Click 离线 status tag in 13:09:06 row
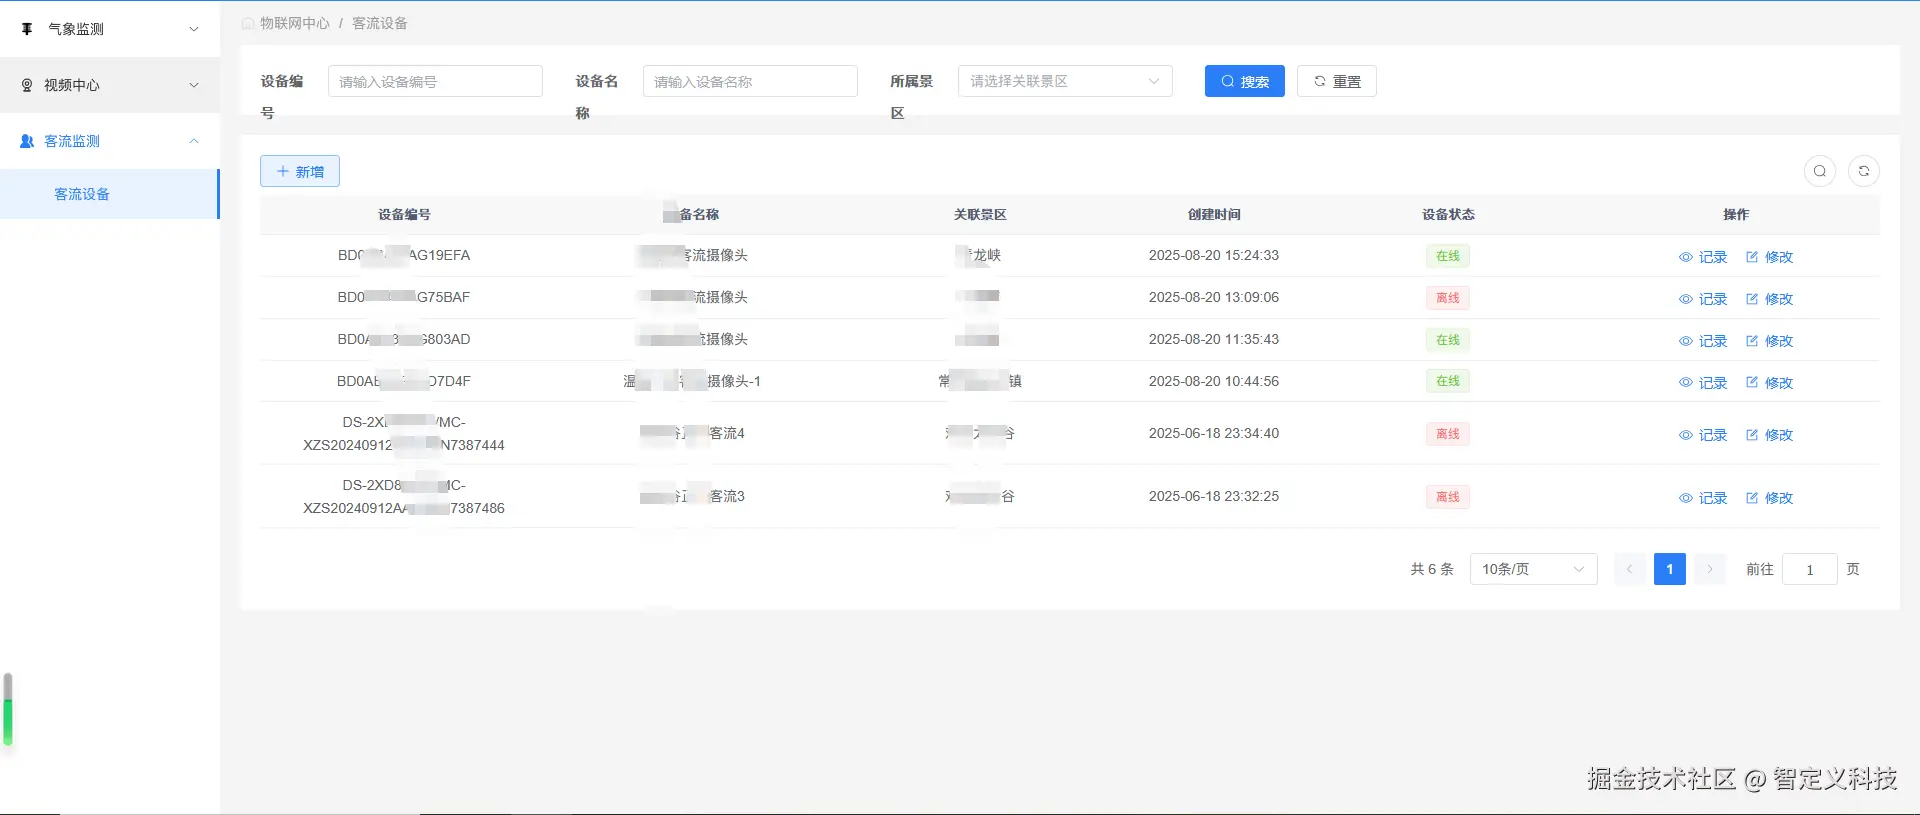Screen dimensions: 1920x815 (1448, 298)
